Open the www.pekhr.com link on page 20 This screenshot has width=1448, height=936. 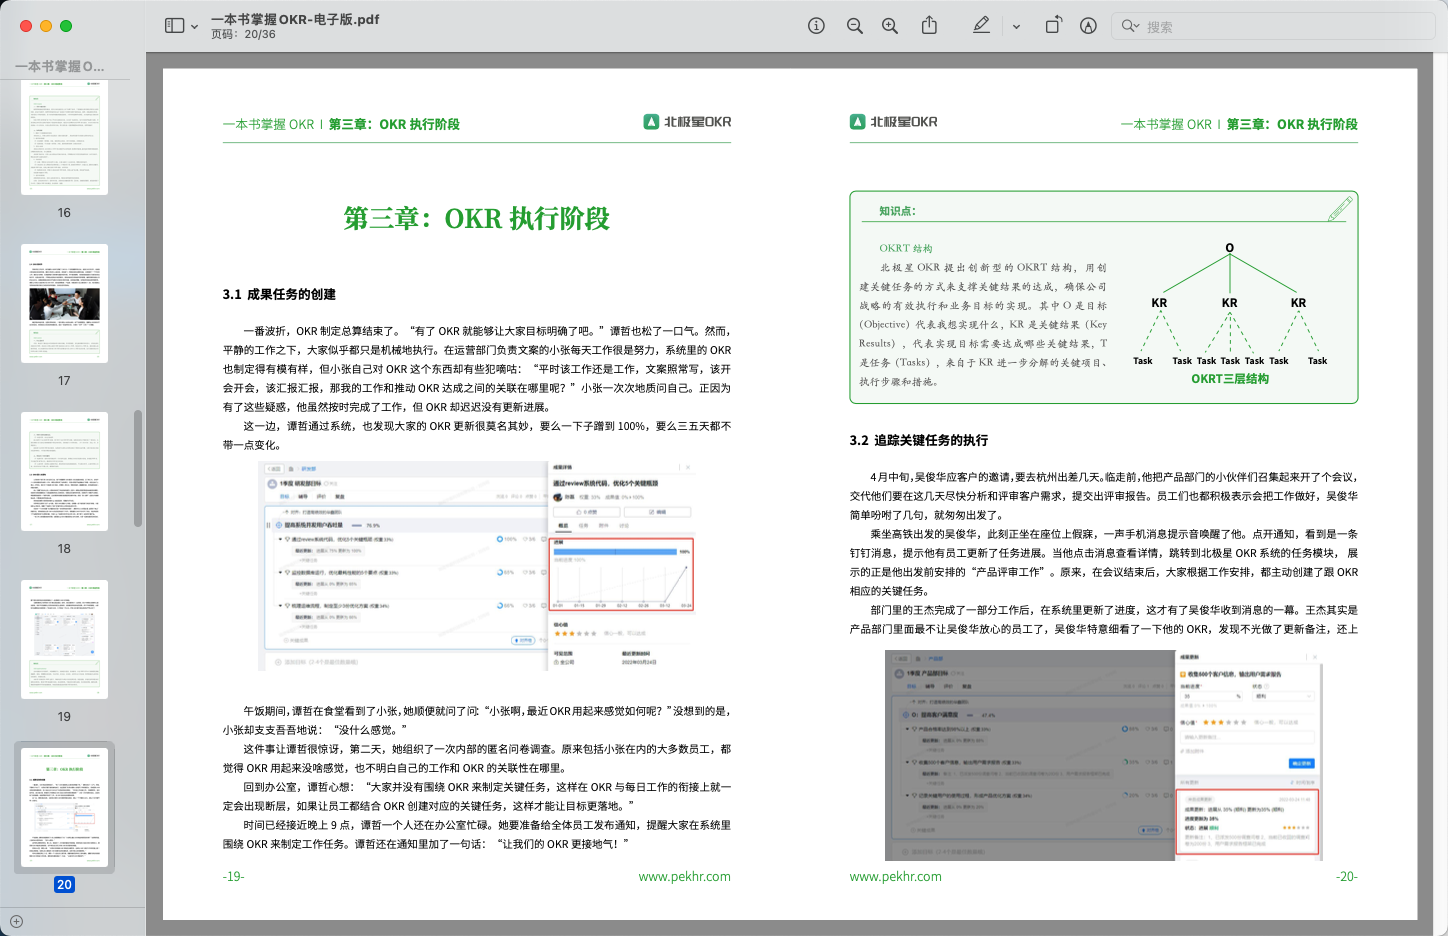(x=895, y=877)
